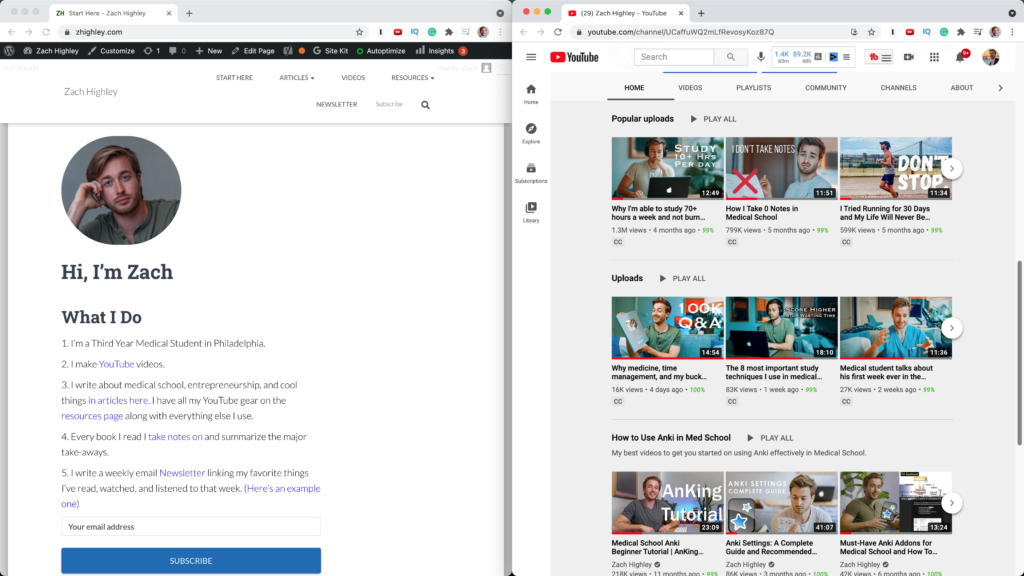Viewport: 1024px width, 576px height.
Task: Switch to the Channels channel tab
Action: pyautogui.click(x=898, y=88)
